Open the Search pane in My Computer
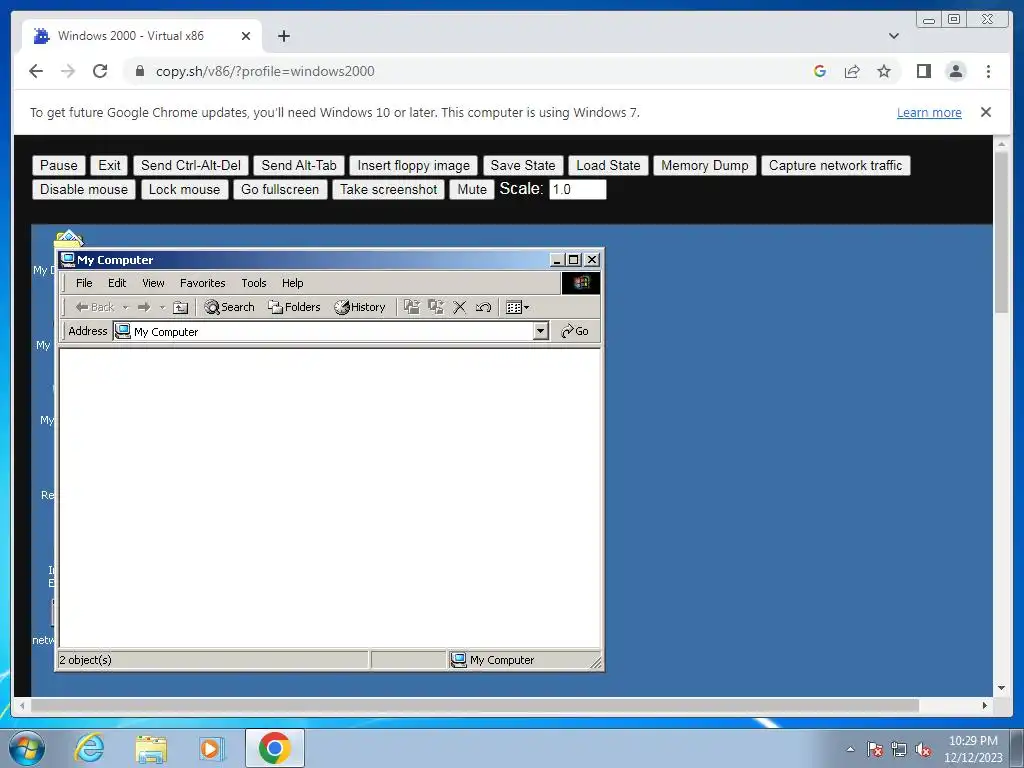The height and width of the screenshot is (768, 1024). click(x=229, y=307)
